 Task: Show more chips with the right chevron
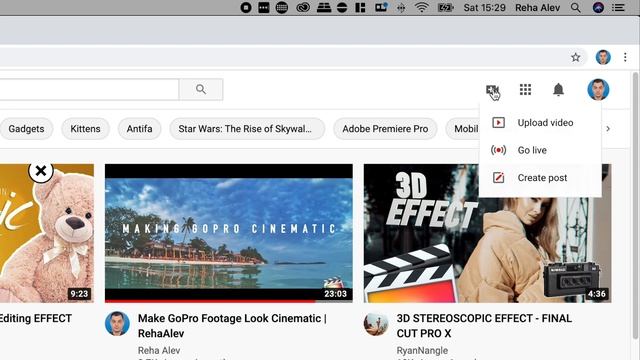point(608,129)
